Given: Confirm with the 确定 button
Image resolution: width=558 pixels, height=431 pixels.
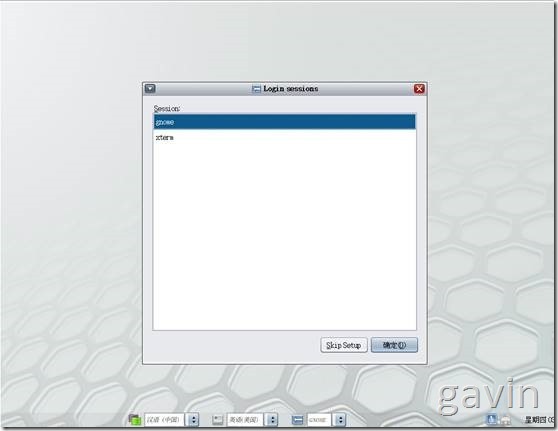Looking at the screenshot, I should point(394,345).
